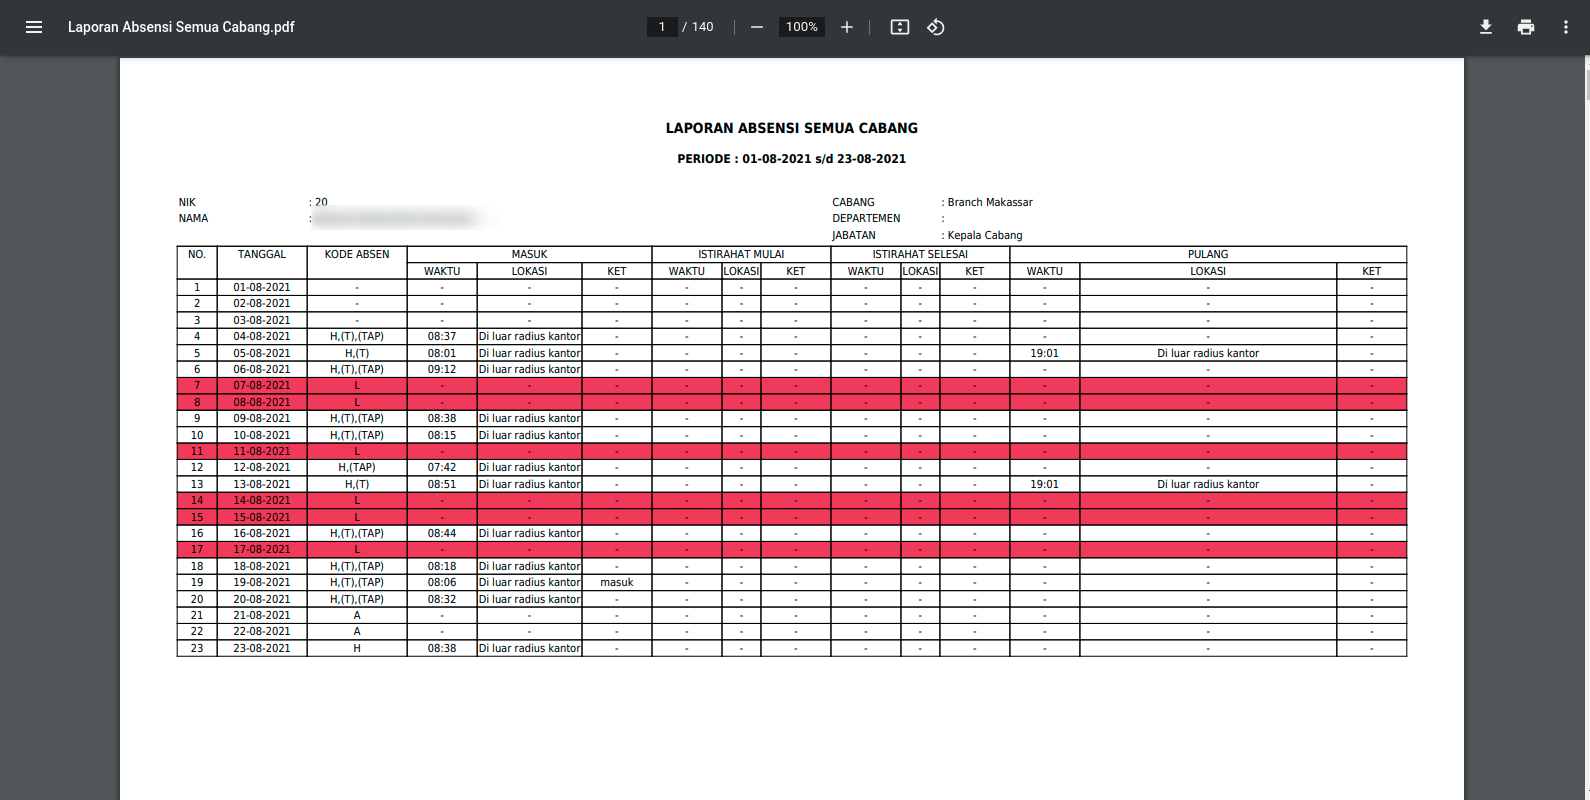Click the vertical scrollbar thumb

point(1586,80)
